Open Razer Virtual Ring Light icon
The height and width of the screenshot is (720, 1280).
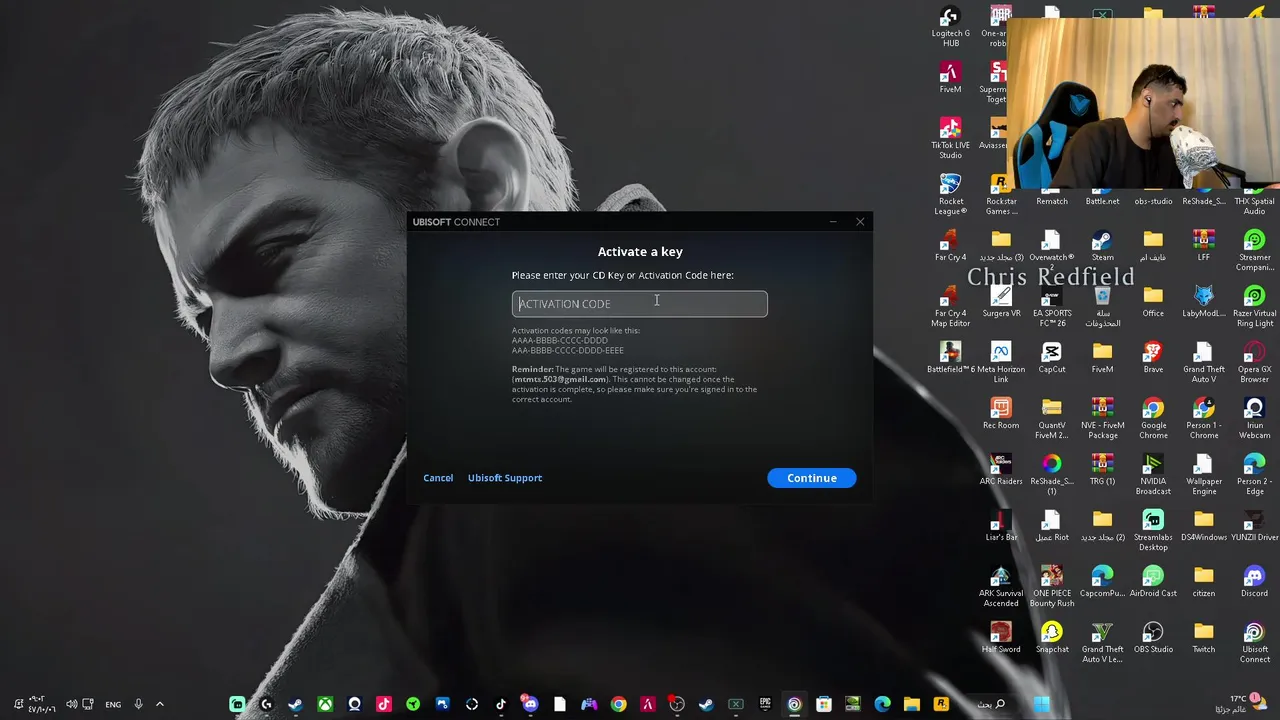point(1254,307)
